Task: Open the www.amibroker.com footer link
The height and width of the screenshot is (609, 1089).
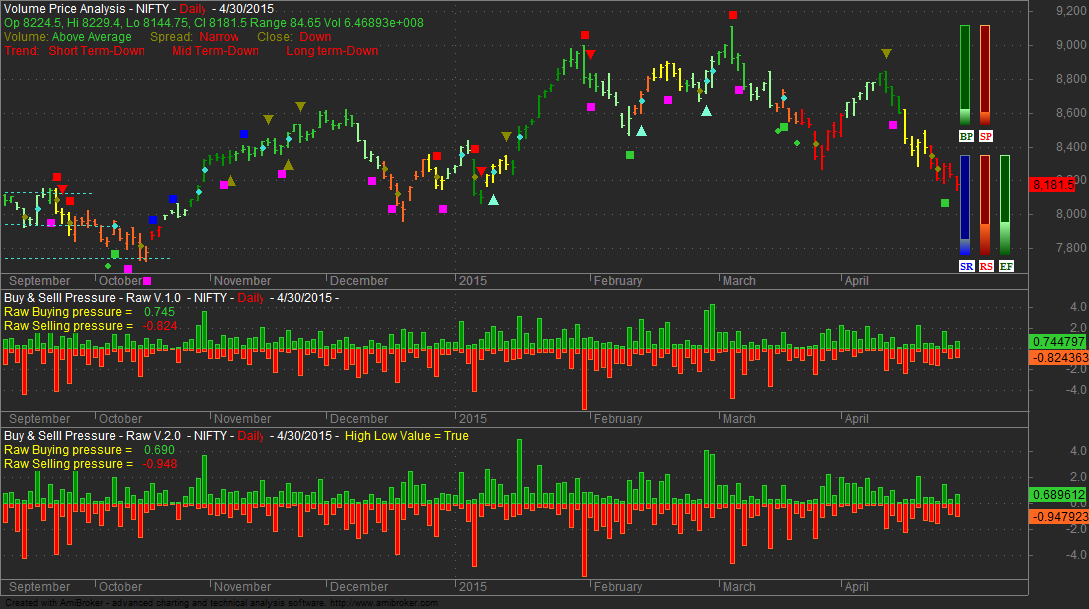Action: click(x=383, y=603)
